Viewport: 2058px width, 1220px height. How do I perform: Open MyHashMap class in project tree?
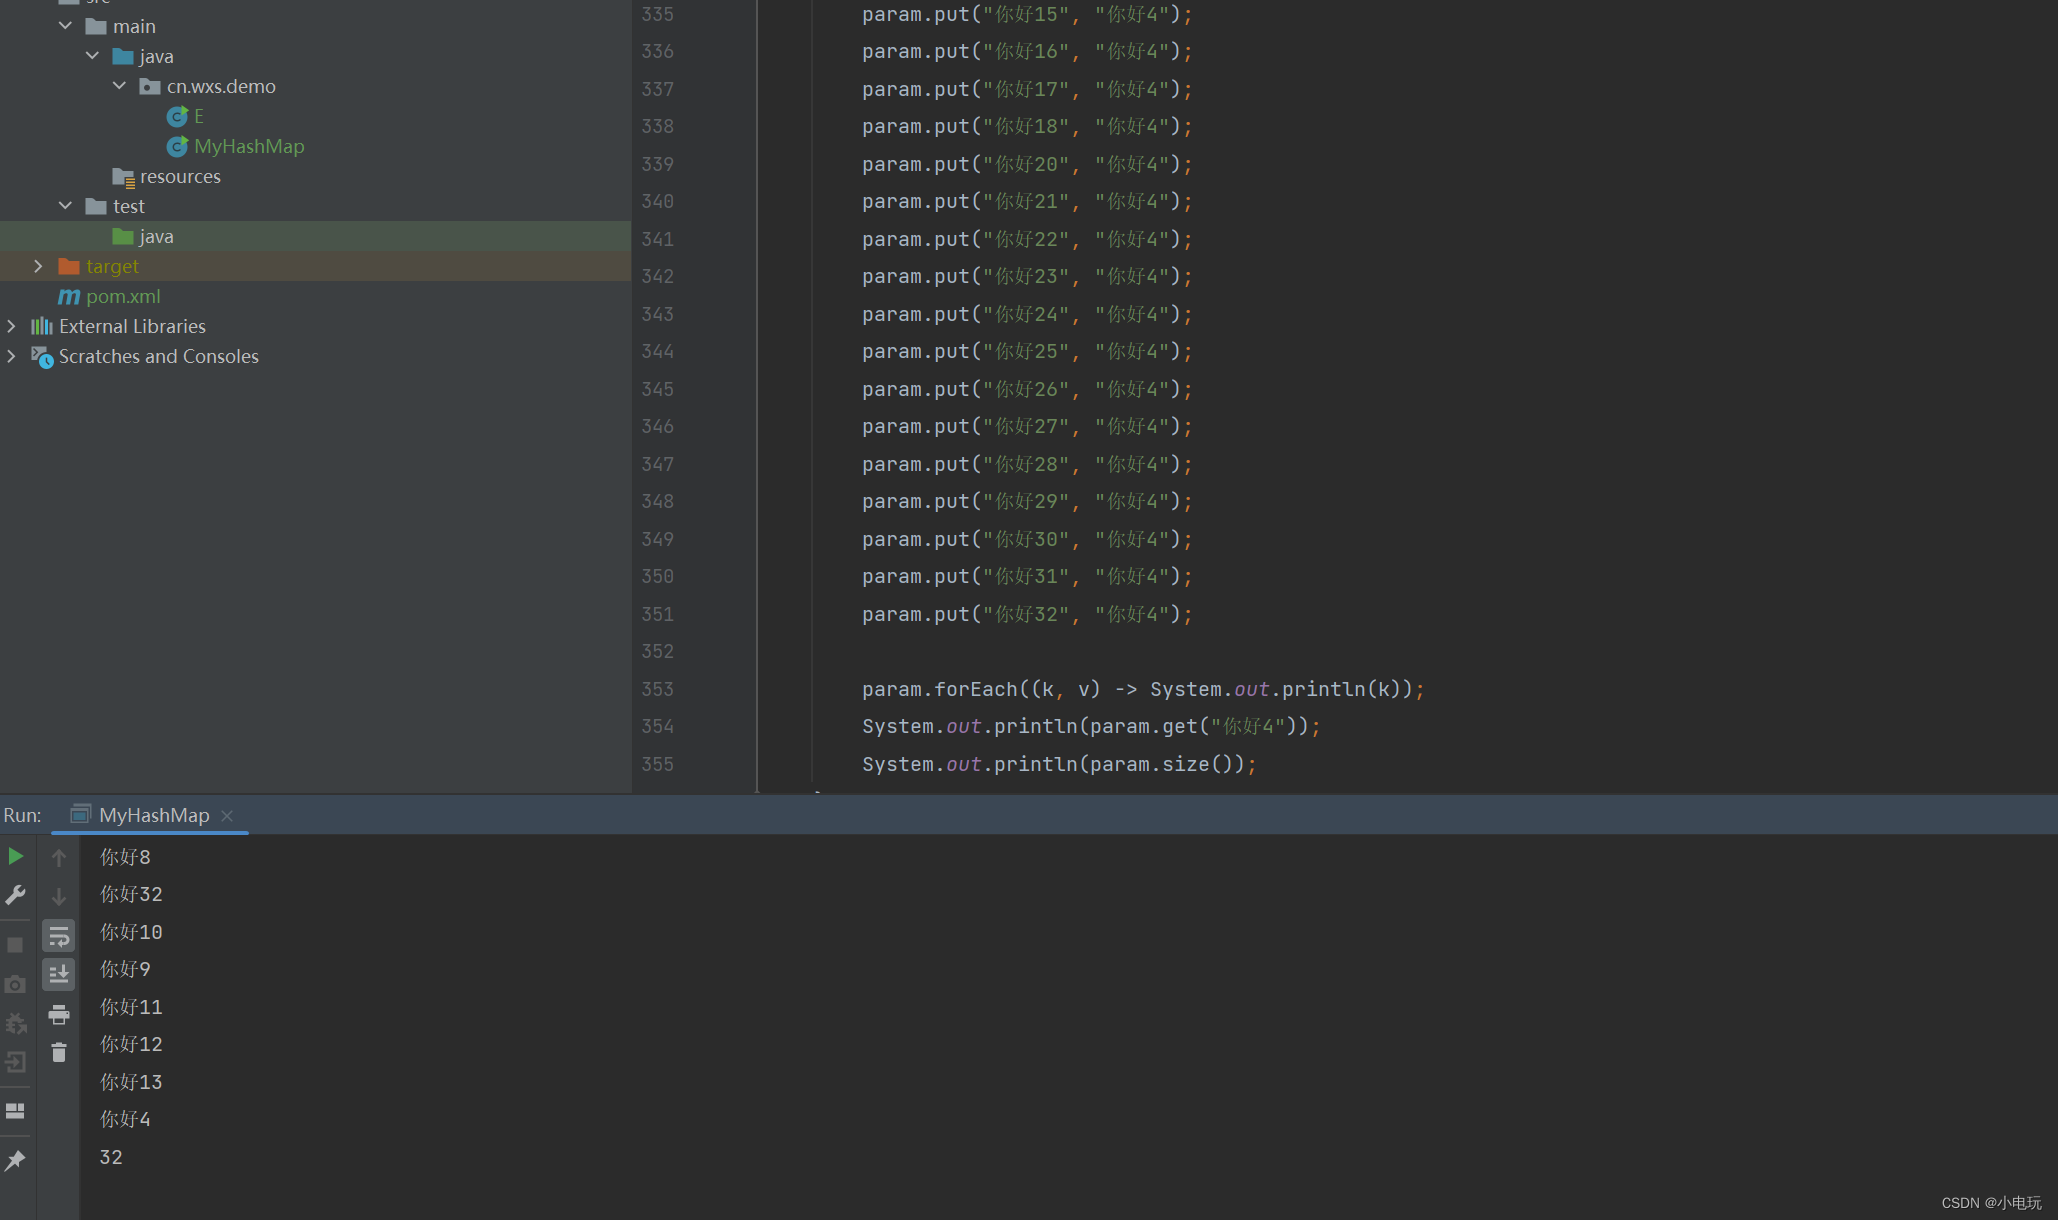tap(249, 146)
